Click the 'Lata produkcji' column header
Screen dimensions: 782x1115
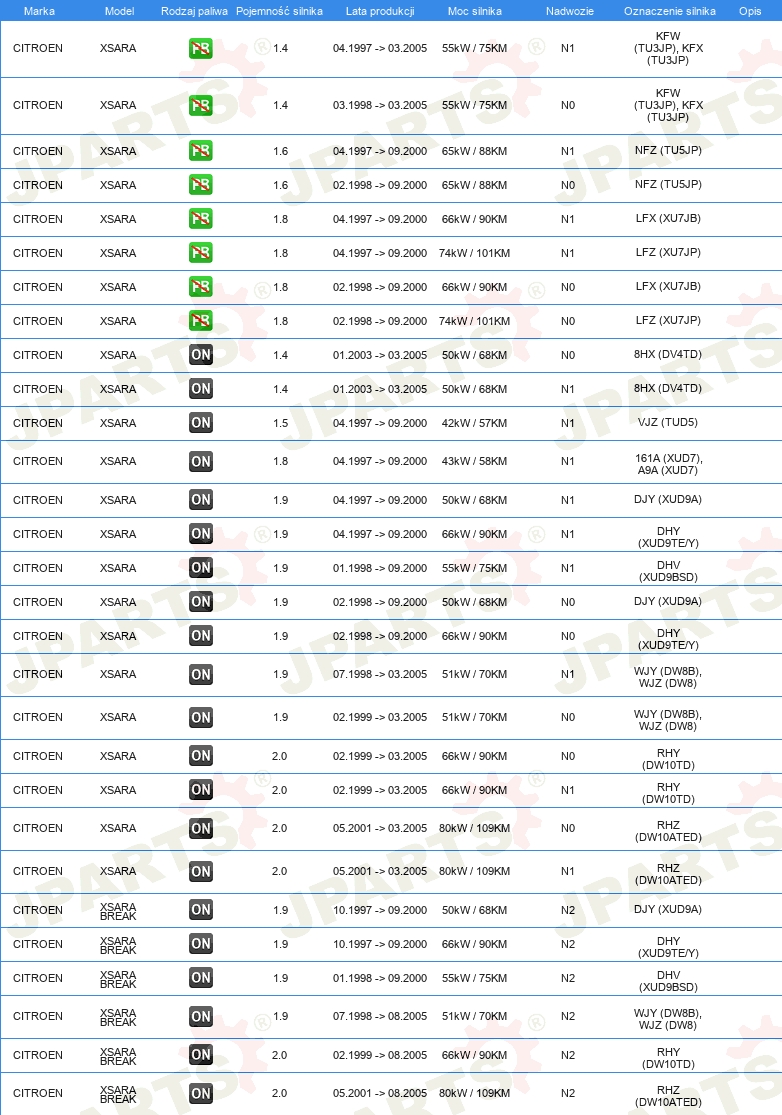click(x=380, y=11)
